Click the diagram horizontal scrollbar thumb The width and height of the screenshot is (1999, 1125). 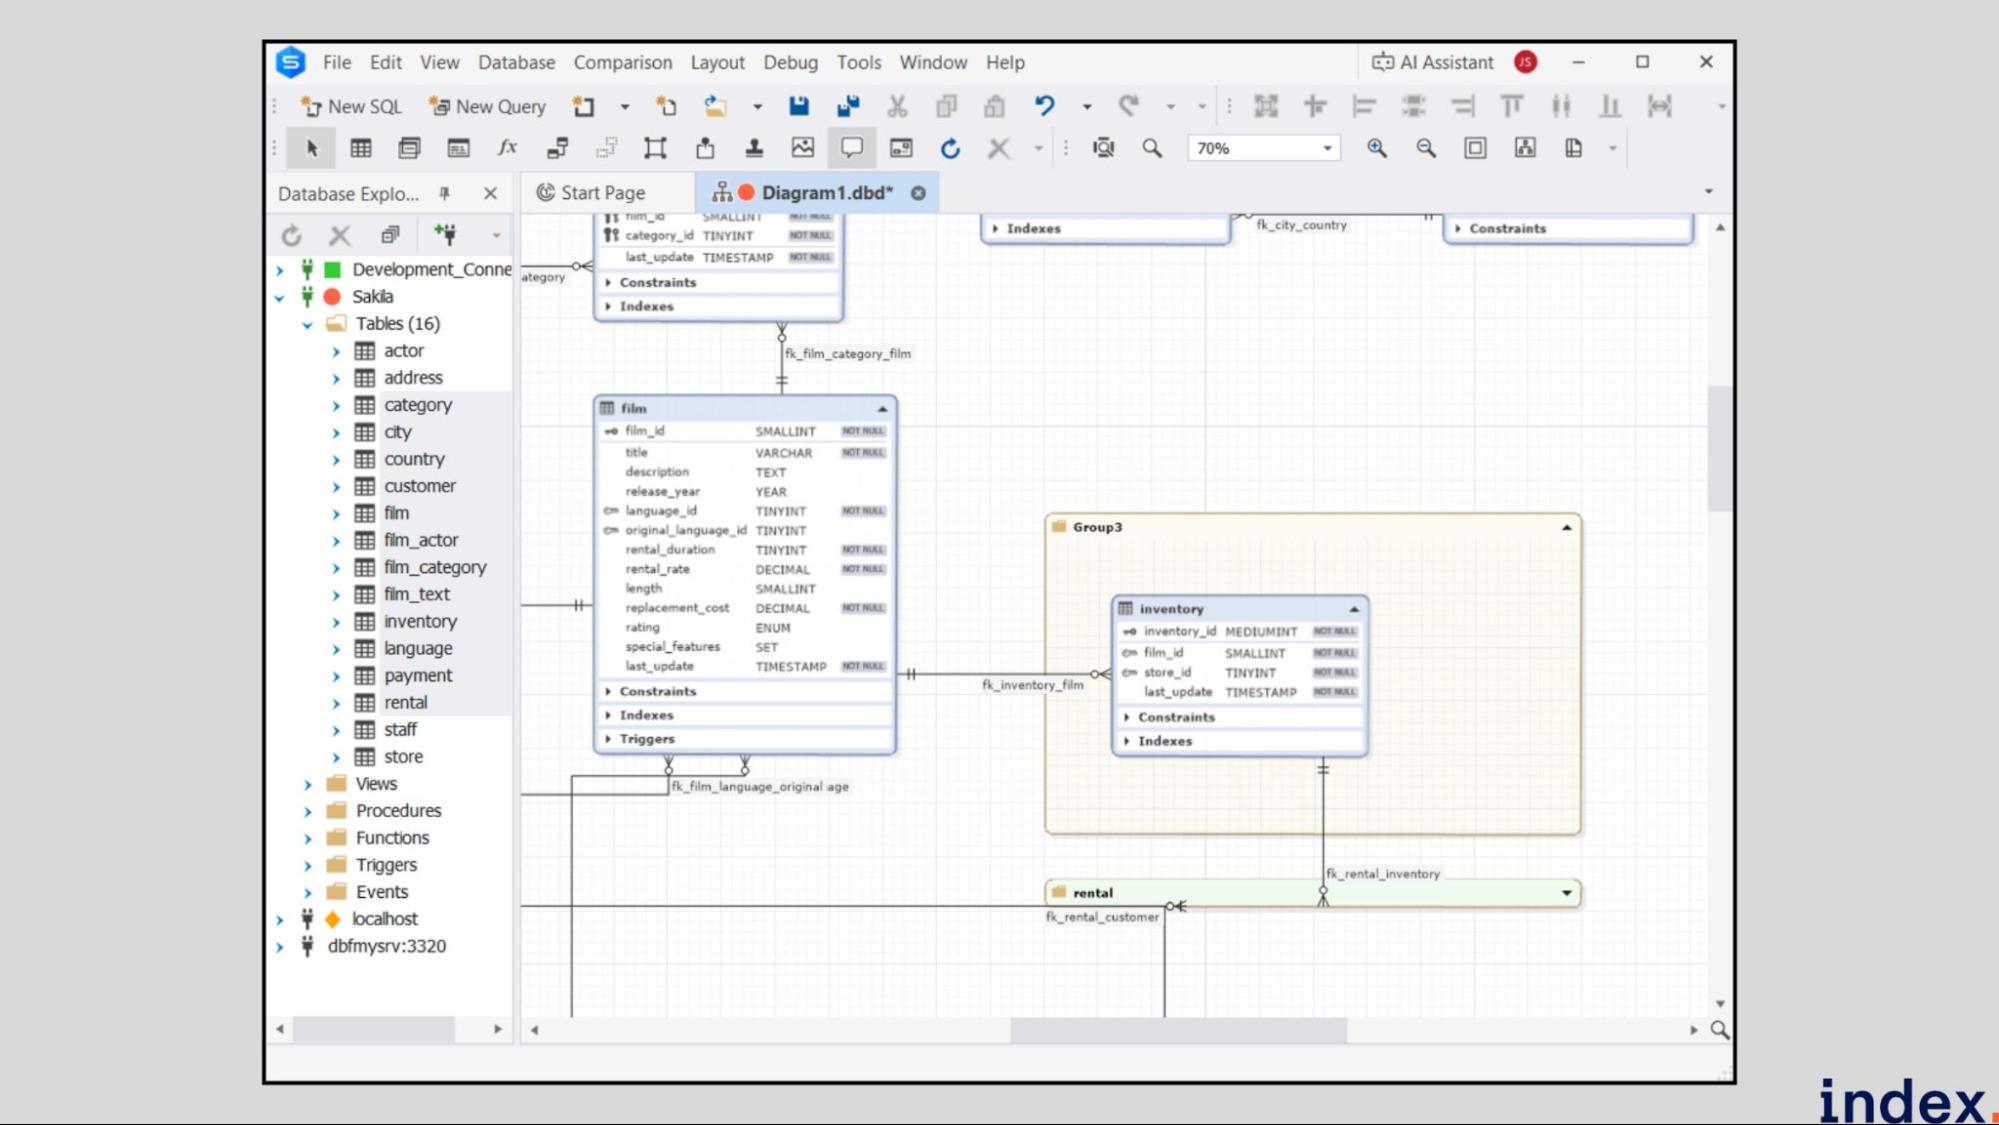1177,1029
